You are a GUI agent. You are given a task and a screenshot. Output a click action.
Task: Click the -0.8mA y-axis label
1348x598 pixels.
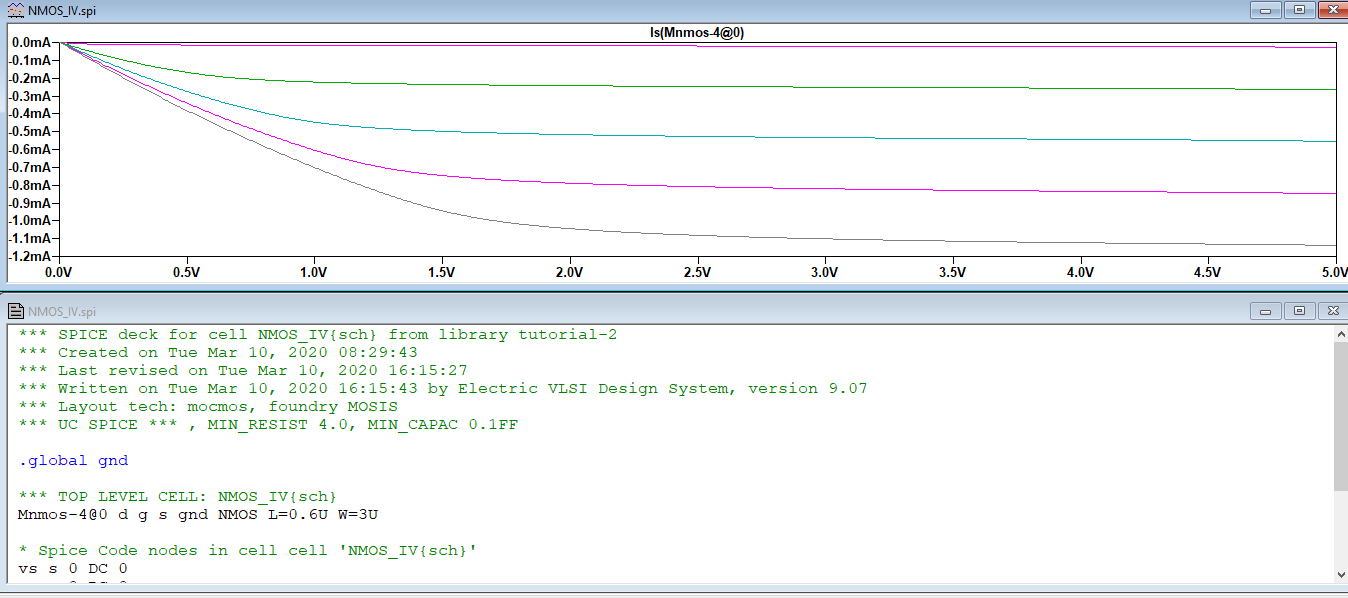28,185
